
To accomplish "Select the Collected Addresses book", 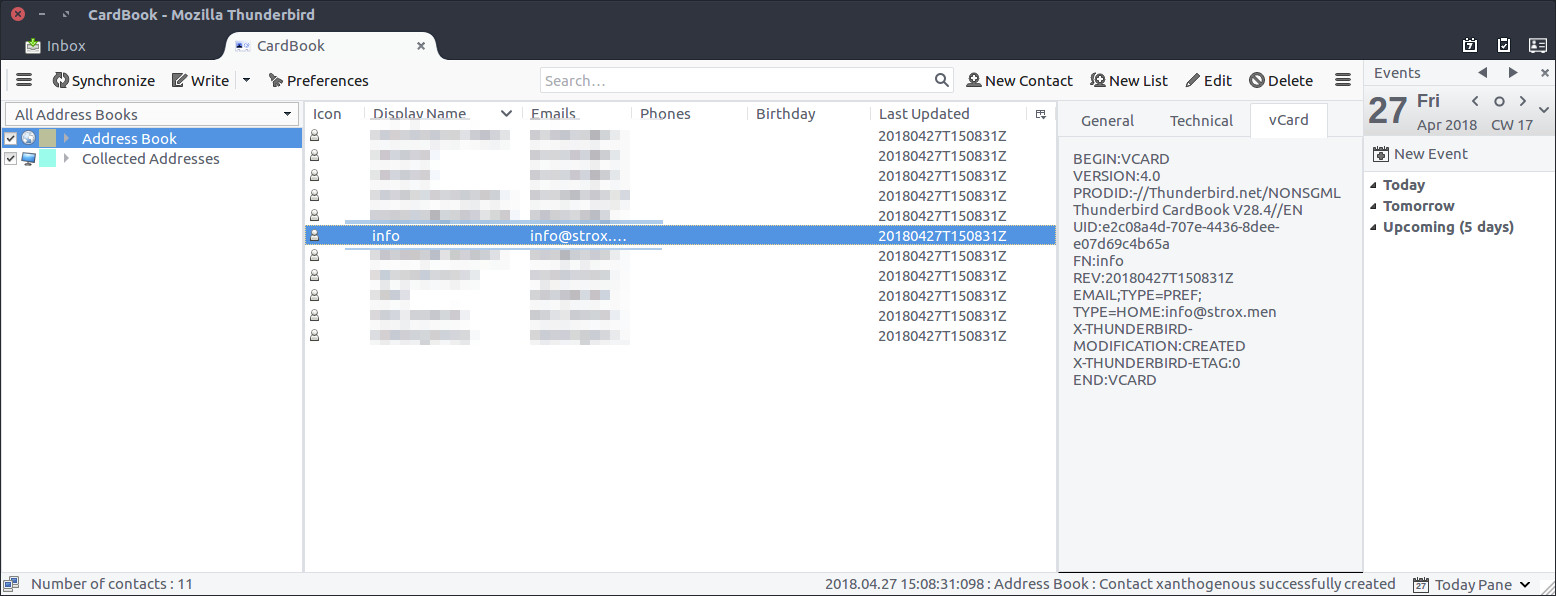I will click(x=150, y=158).
